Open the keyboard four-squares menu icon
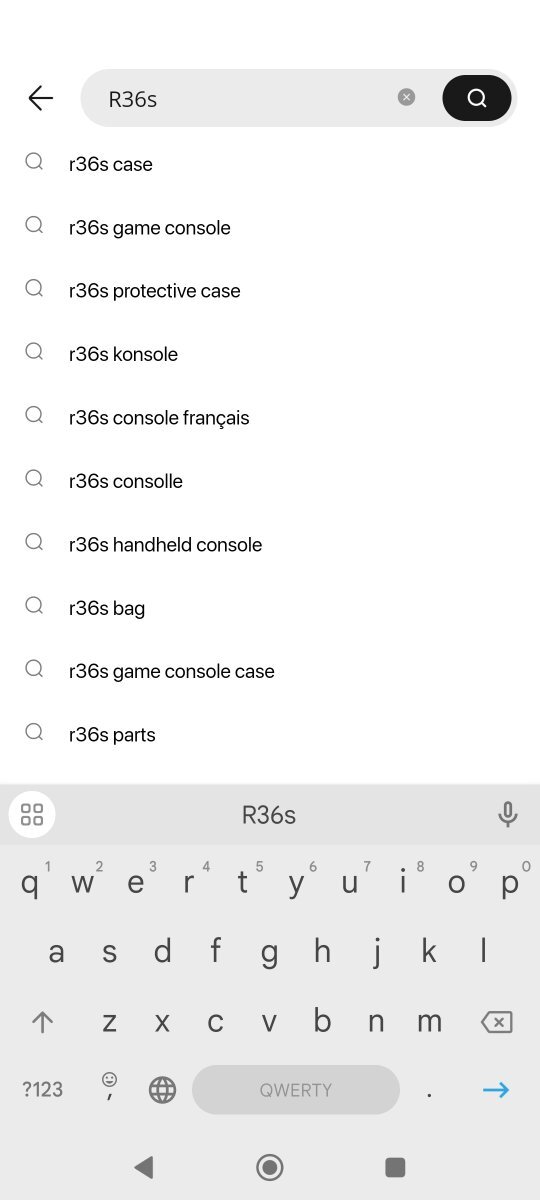 click(32, 814)
